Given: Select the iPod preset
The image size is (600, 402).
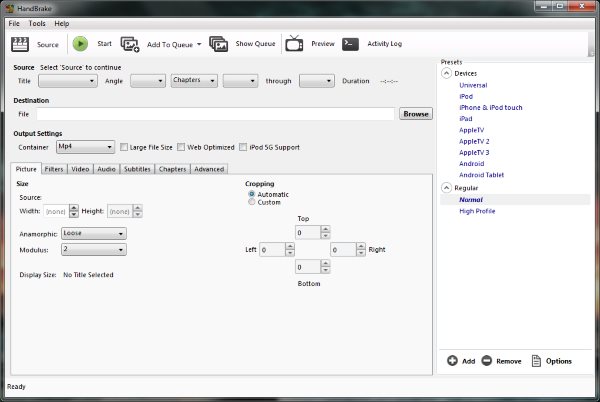Looking at the screenshot, I should click(466, 96).
